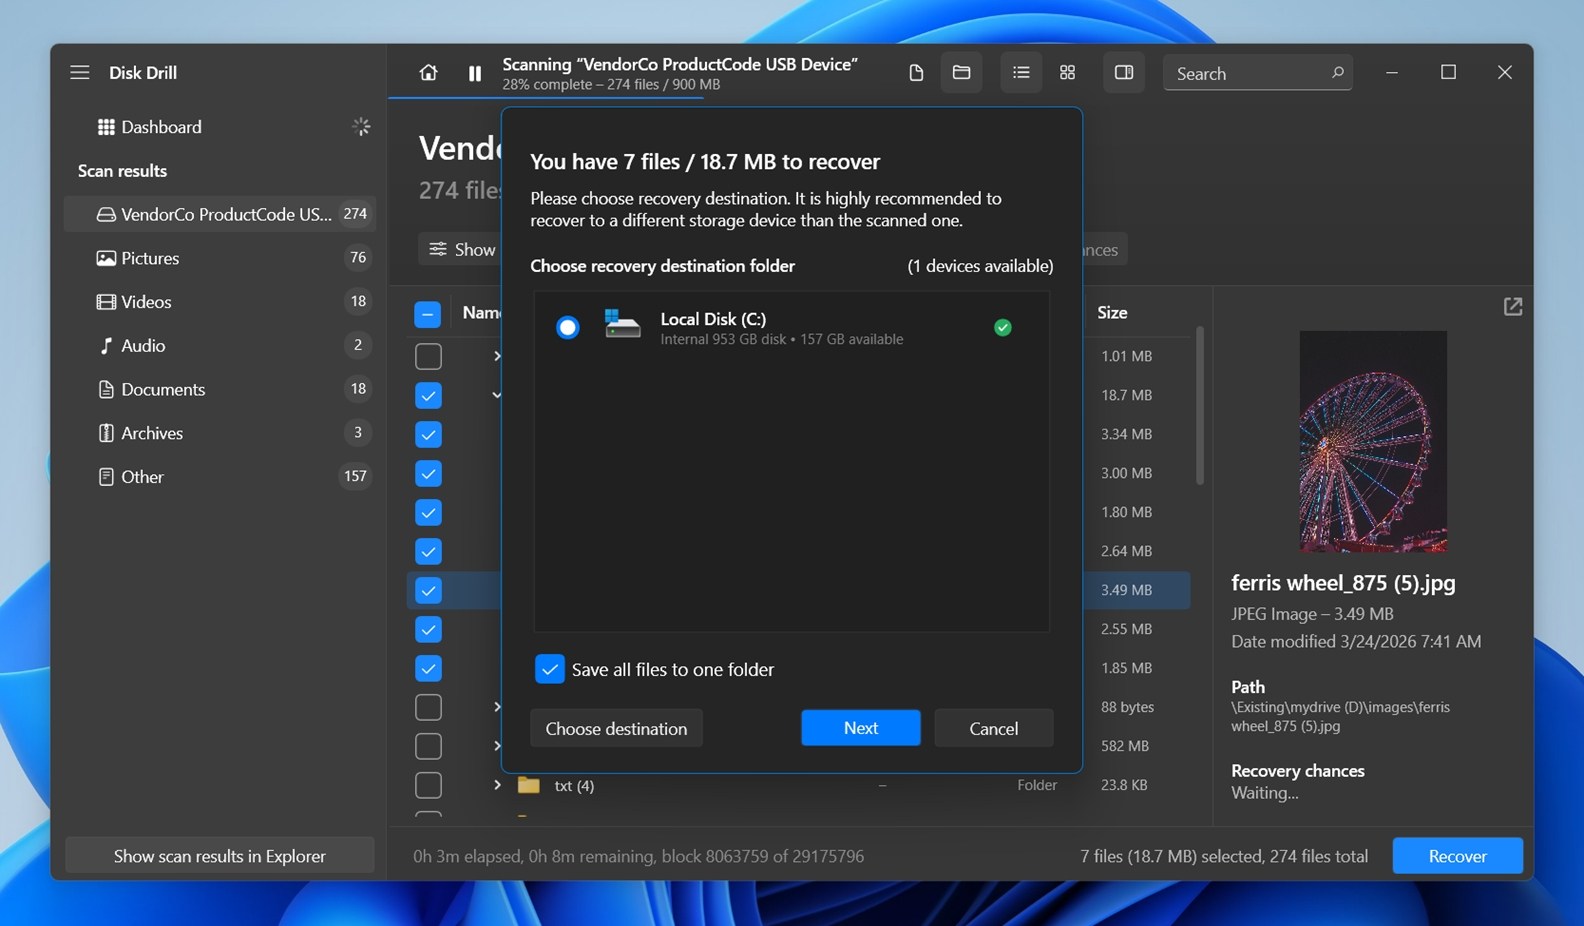Screen dimensions: 1584x926
Task: Toggle the select-all header checkbox
Action: [428, 314]
